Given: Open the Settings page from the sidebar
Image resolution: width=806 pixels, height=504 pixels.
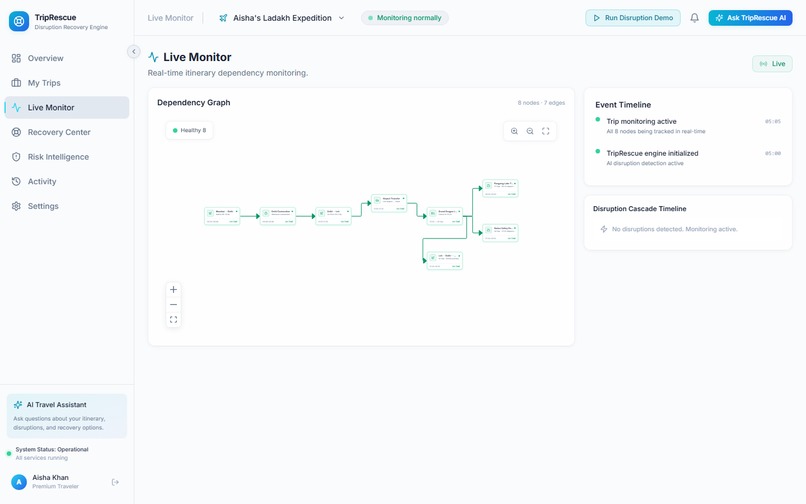Looking at the screenshot, I should click(x=67, y=206).
